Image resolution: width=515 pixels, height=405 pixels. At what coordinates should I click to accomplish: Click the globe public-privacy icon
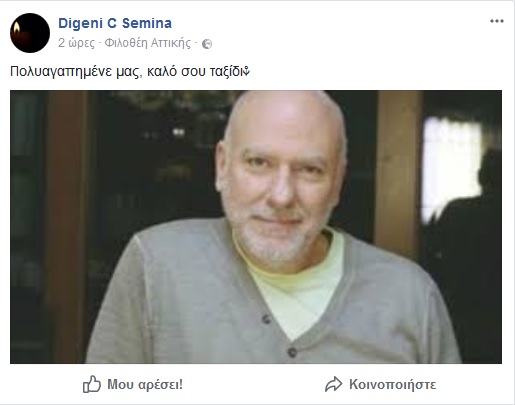[207, 44]
